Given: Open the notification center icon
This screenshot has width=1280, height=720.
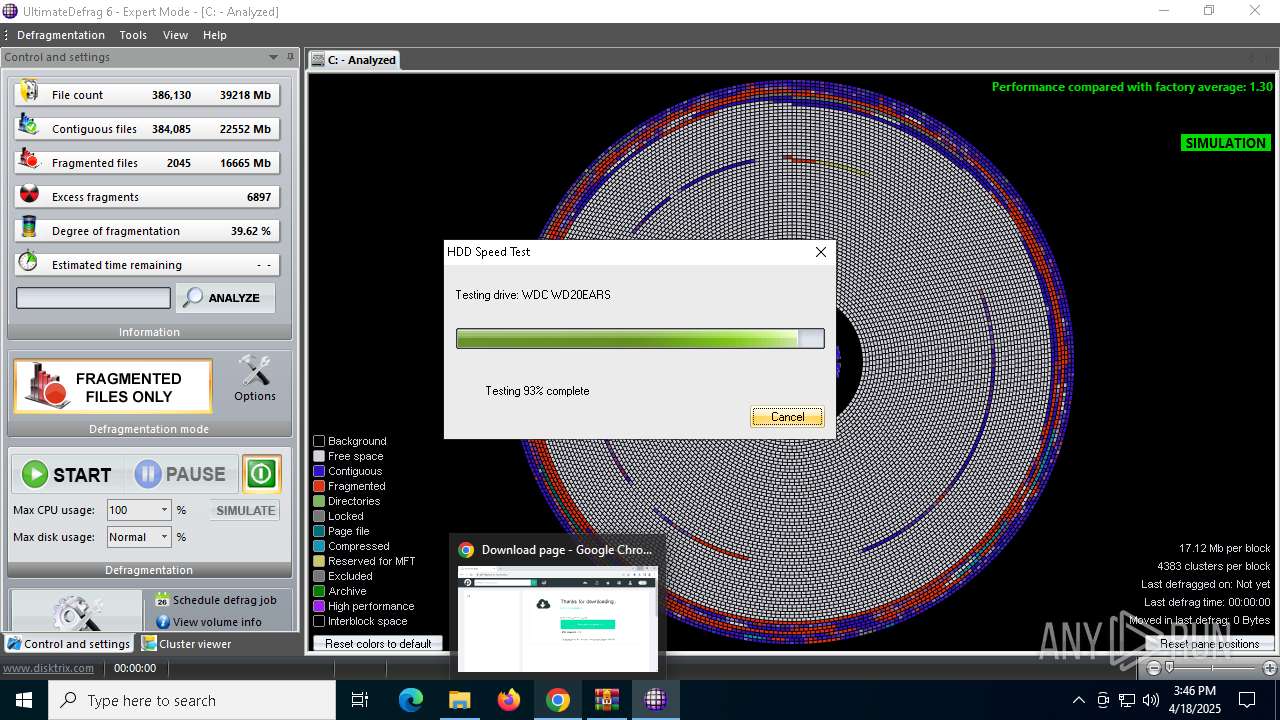Looking at the screenshot, I should point(1247,700).
